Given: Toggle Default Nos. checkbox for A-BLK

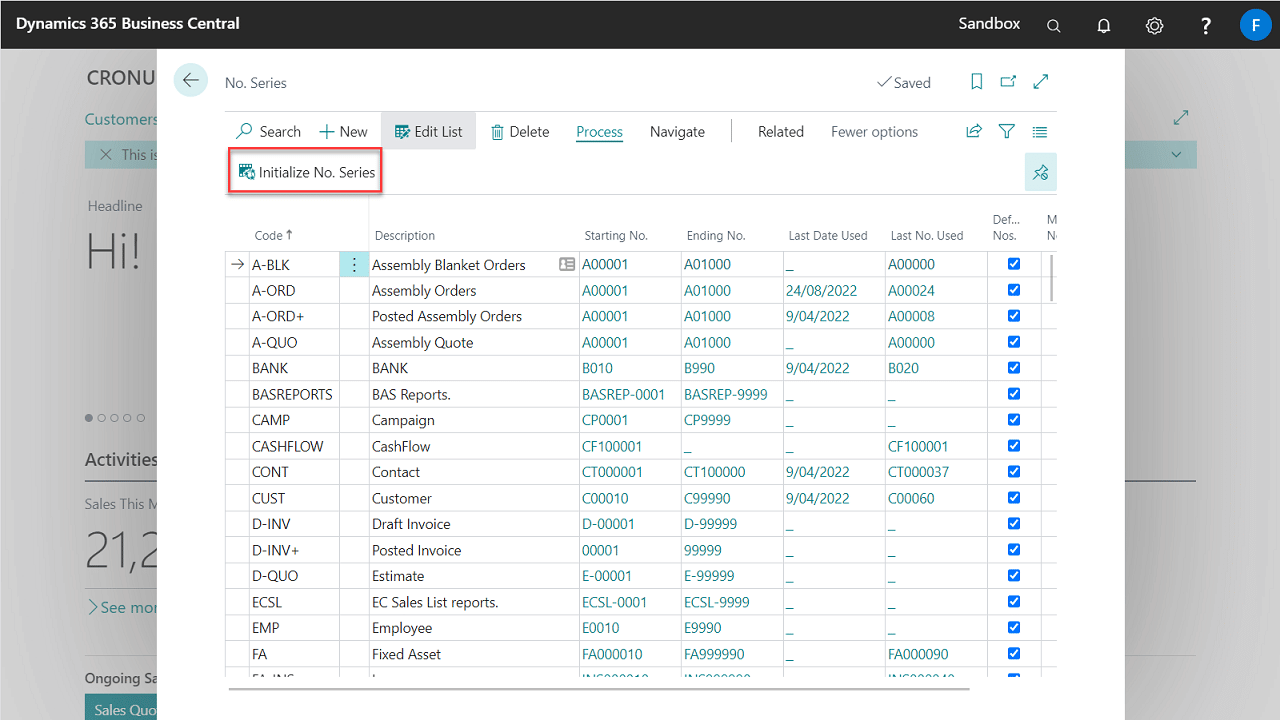Looking at the screenshot, I should click(1014, 264).
